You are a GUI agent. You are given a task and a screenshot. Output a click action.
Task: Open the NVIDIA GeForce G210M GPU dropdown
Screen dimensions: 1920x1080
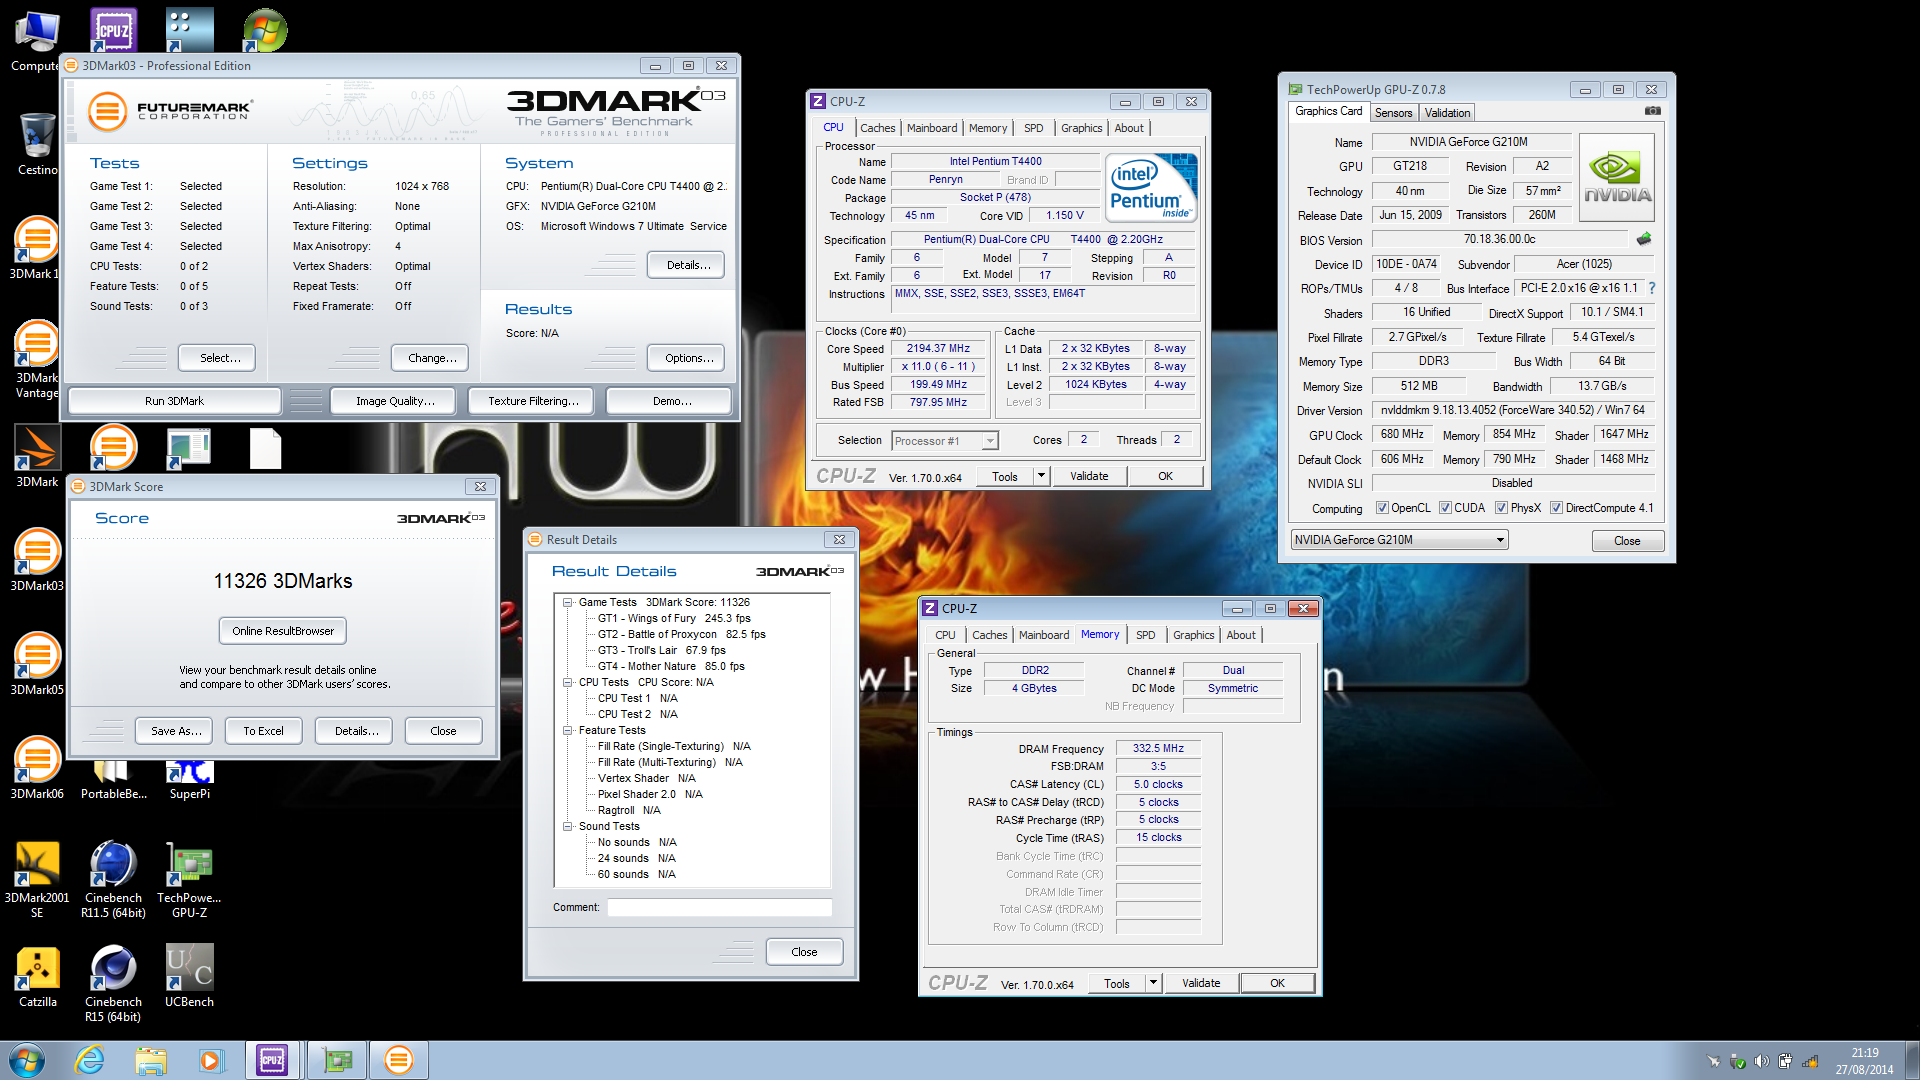(x=1399, y=540)
